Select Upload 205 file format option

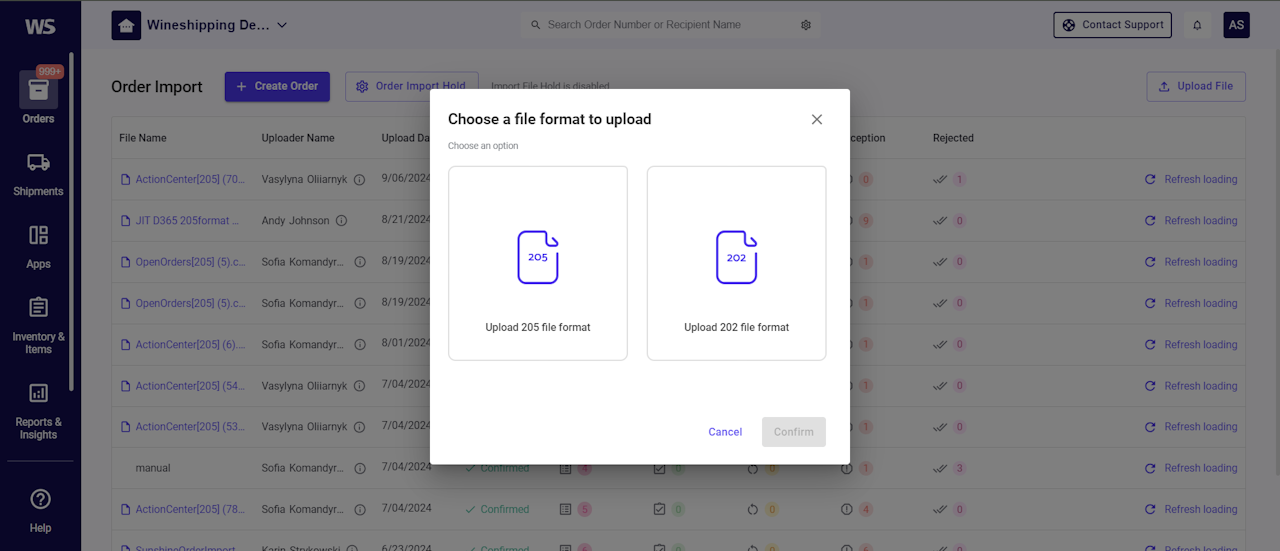538,263
